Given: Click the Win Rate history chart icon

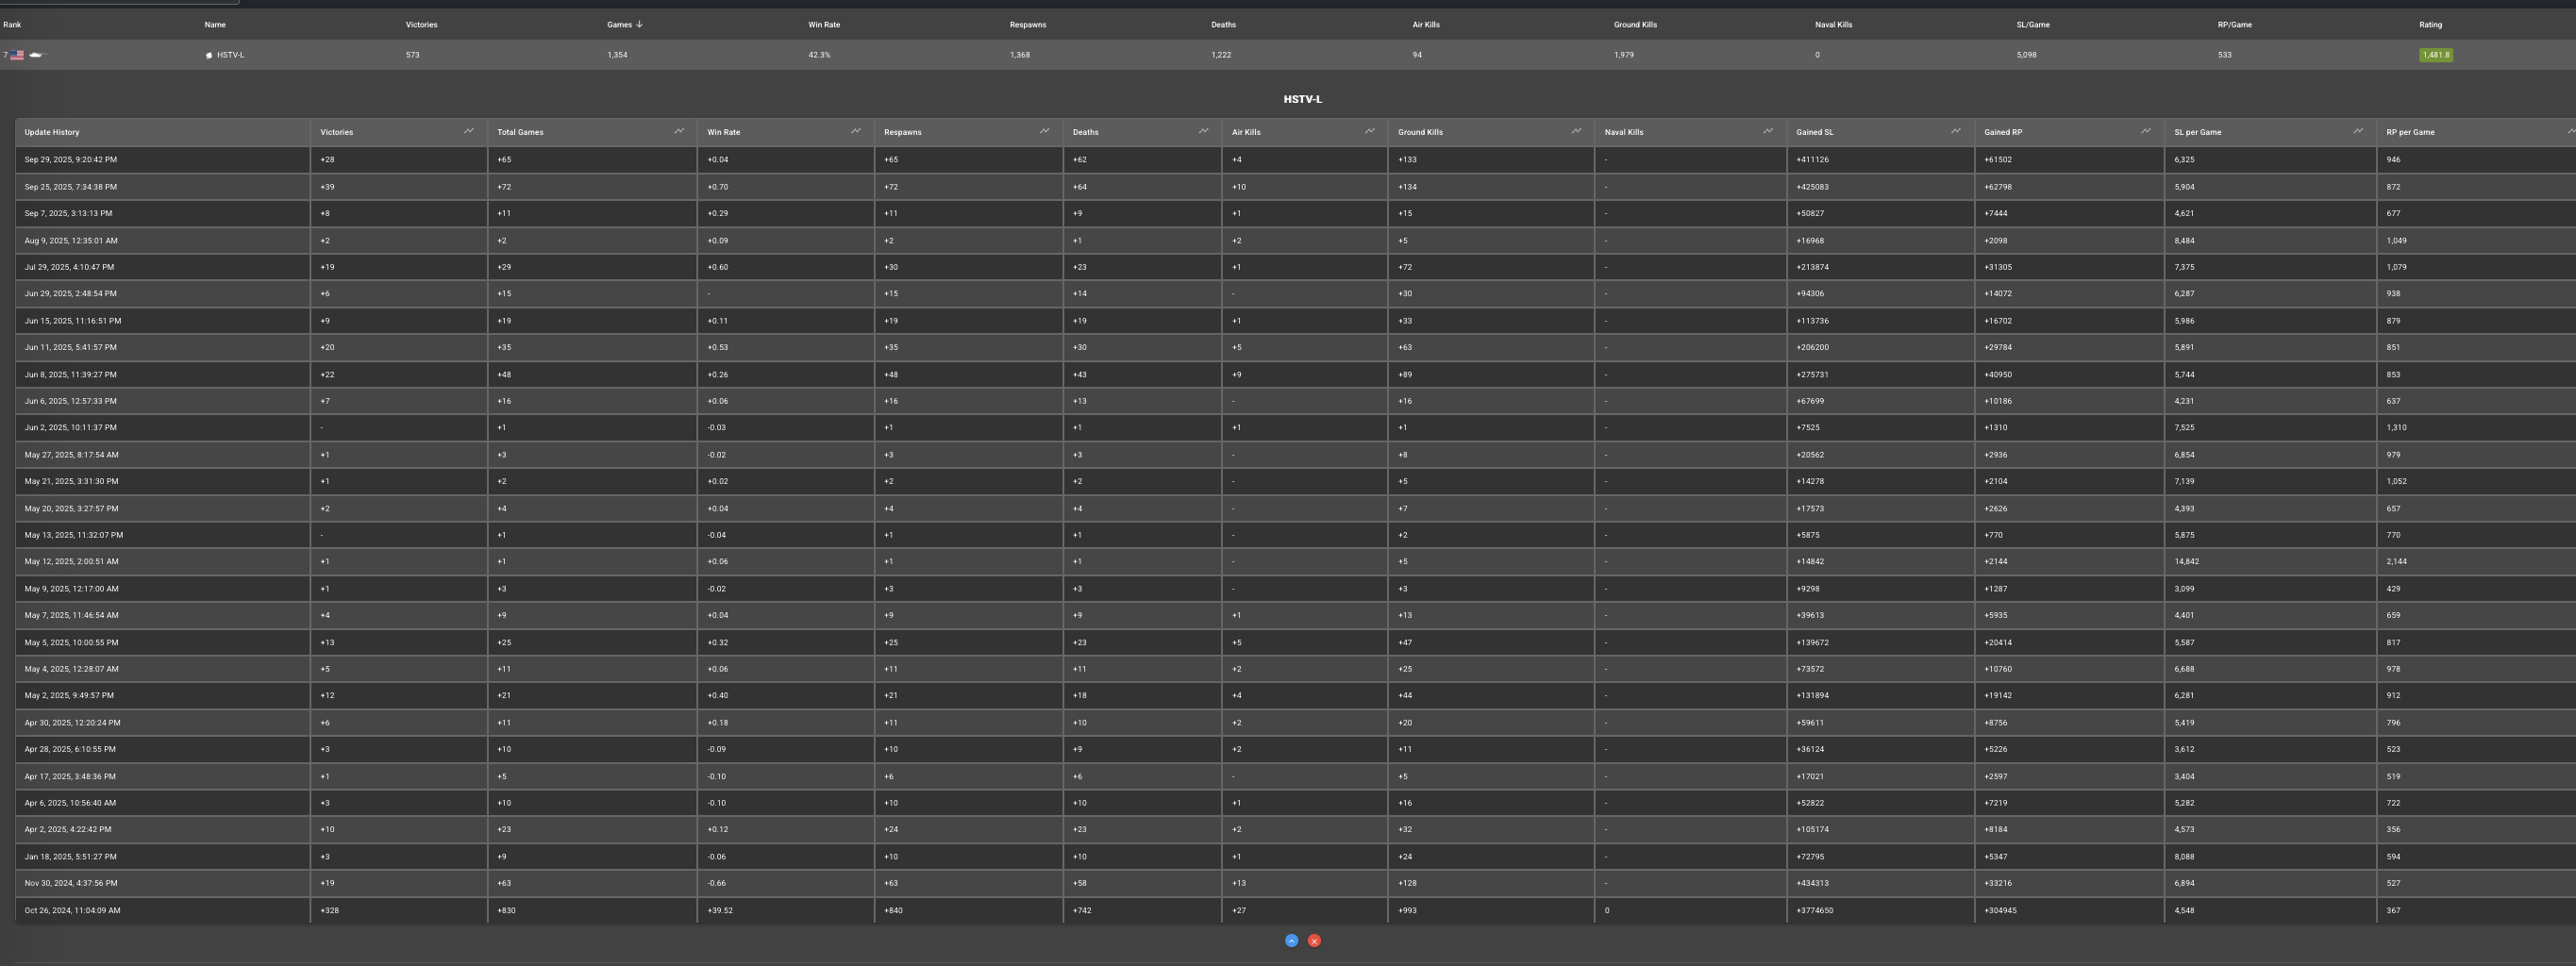Looking at the screenshot, I should [855, 131].
